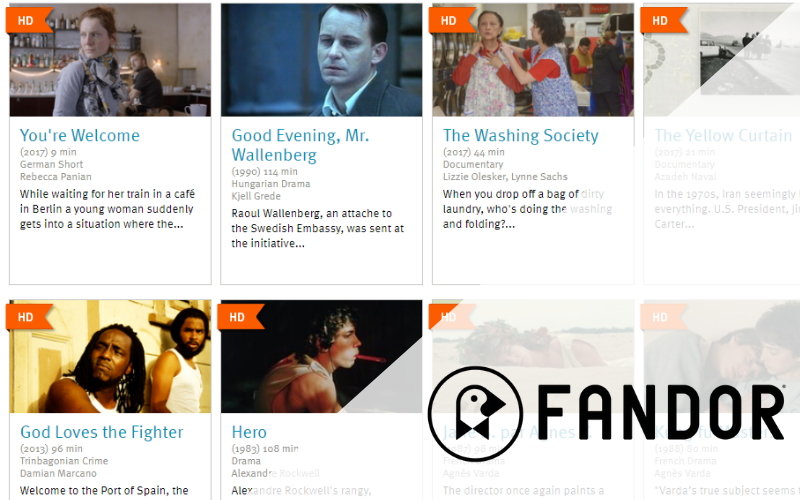Click the HD badge on Hero
This screenshot has width=800, height=500.
(240, 317)
